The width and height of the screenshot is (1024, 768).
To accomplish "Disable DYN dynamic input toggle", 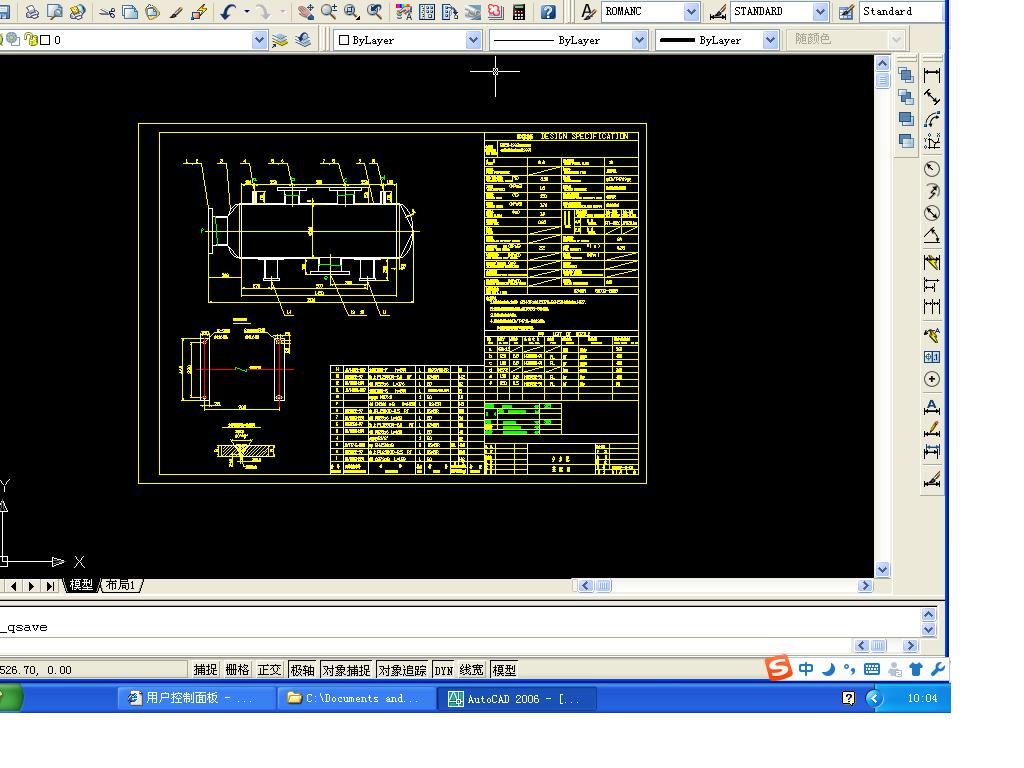I will (x=443, y=670).
